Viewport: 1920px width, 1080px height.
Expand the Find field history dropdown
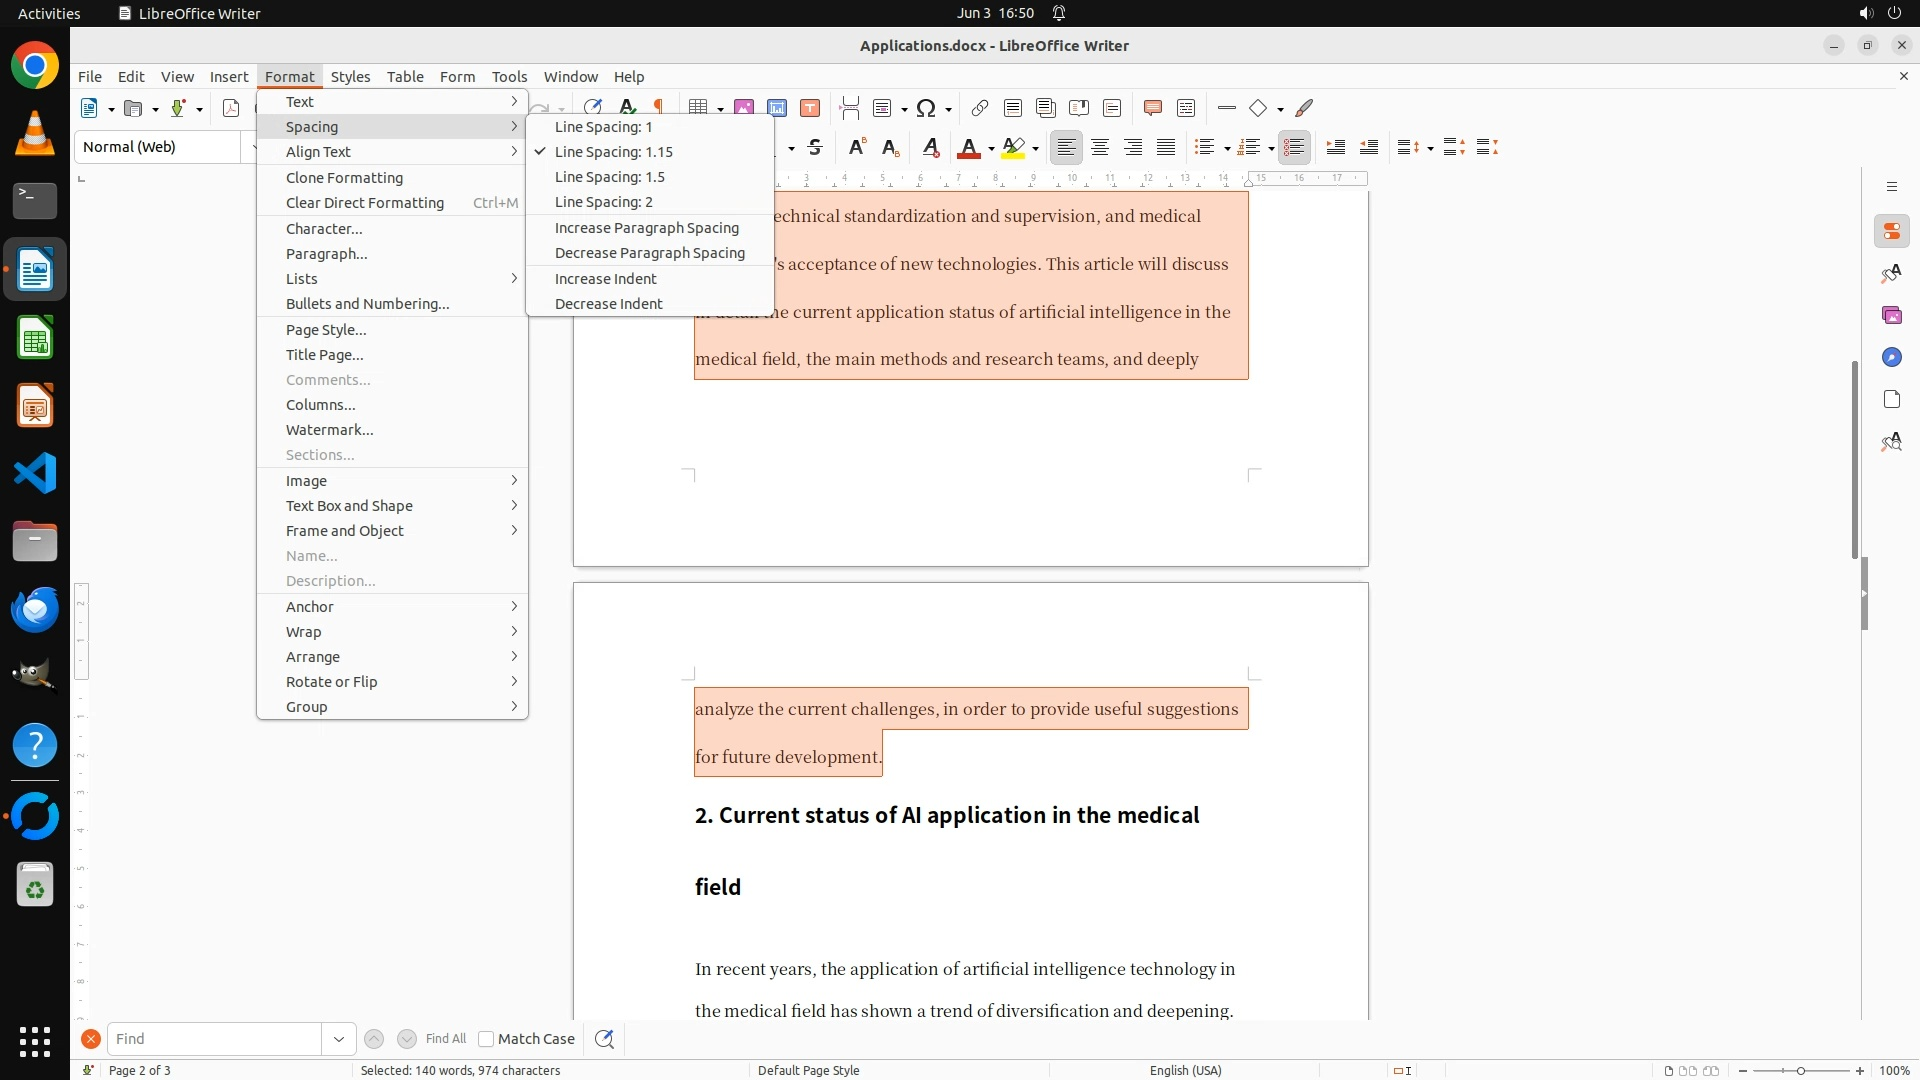click(339, 1039)
